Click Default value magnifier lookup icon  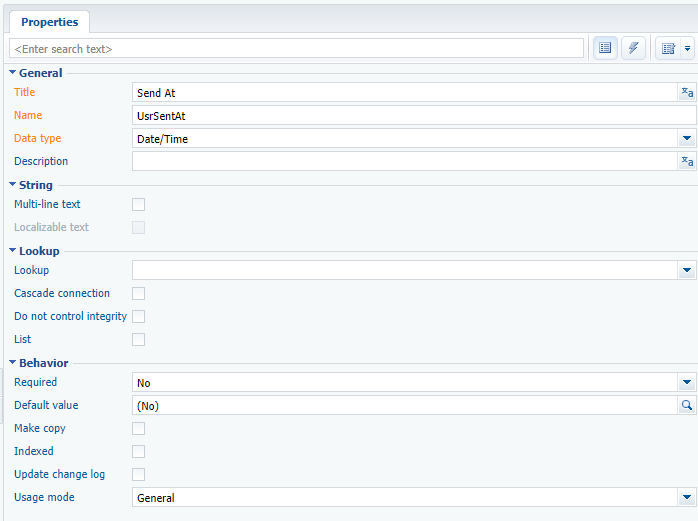point(687,405)
